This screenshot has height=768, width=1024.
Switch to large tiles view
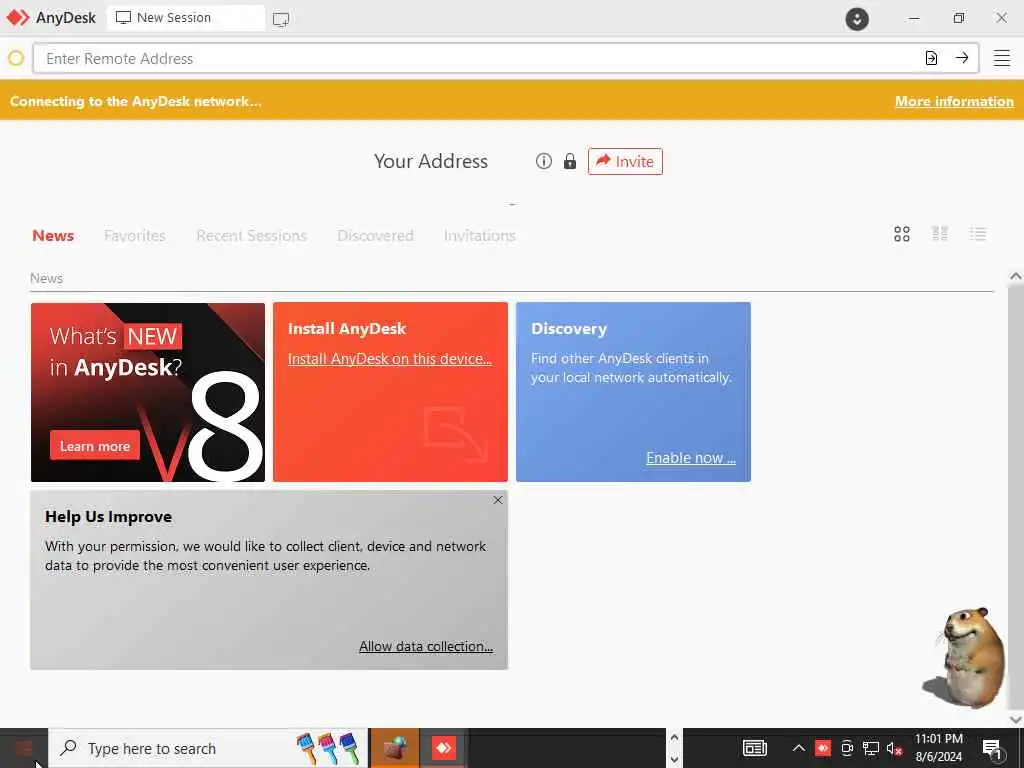point(902,234)
